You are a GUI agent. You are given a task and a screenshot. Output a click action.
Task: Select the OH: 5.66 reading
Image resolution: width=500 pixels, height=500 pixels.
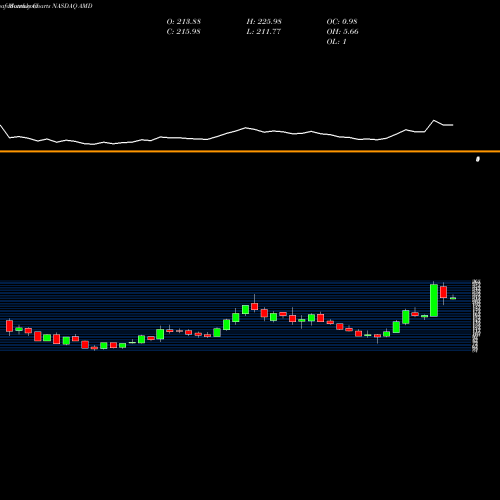click(343, 31)
